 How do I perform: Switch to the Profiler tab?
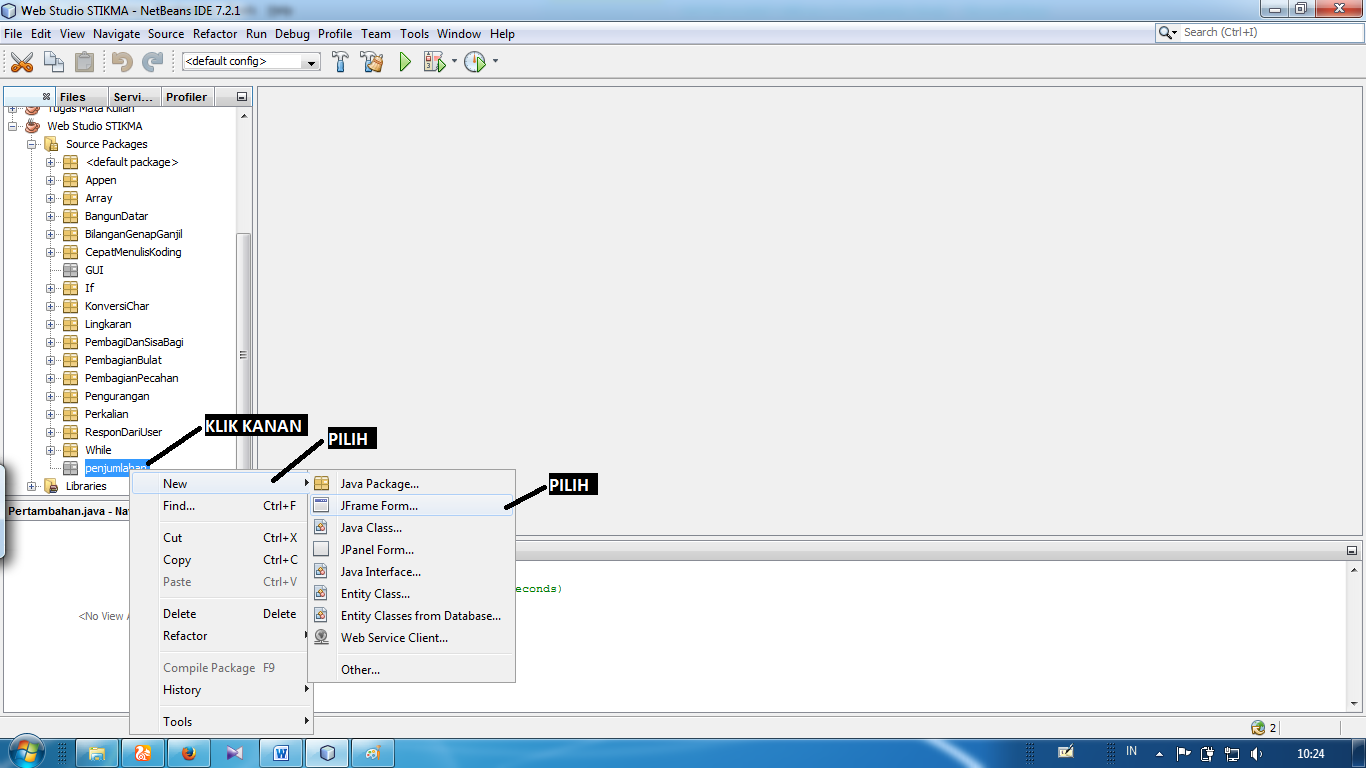pos(186,96)
